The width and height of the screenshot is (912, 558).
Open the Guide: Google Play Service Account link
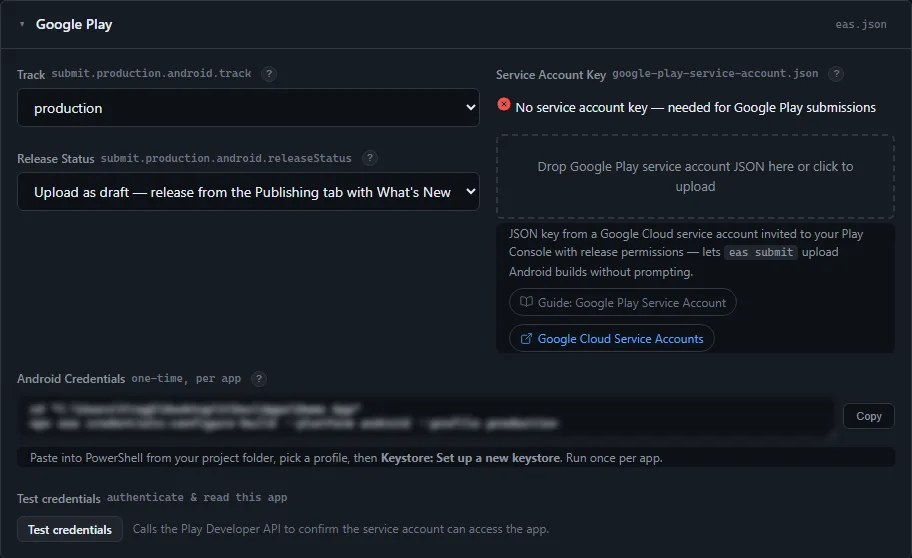622,303
